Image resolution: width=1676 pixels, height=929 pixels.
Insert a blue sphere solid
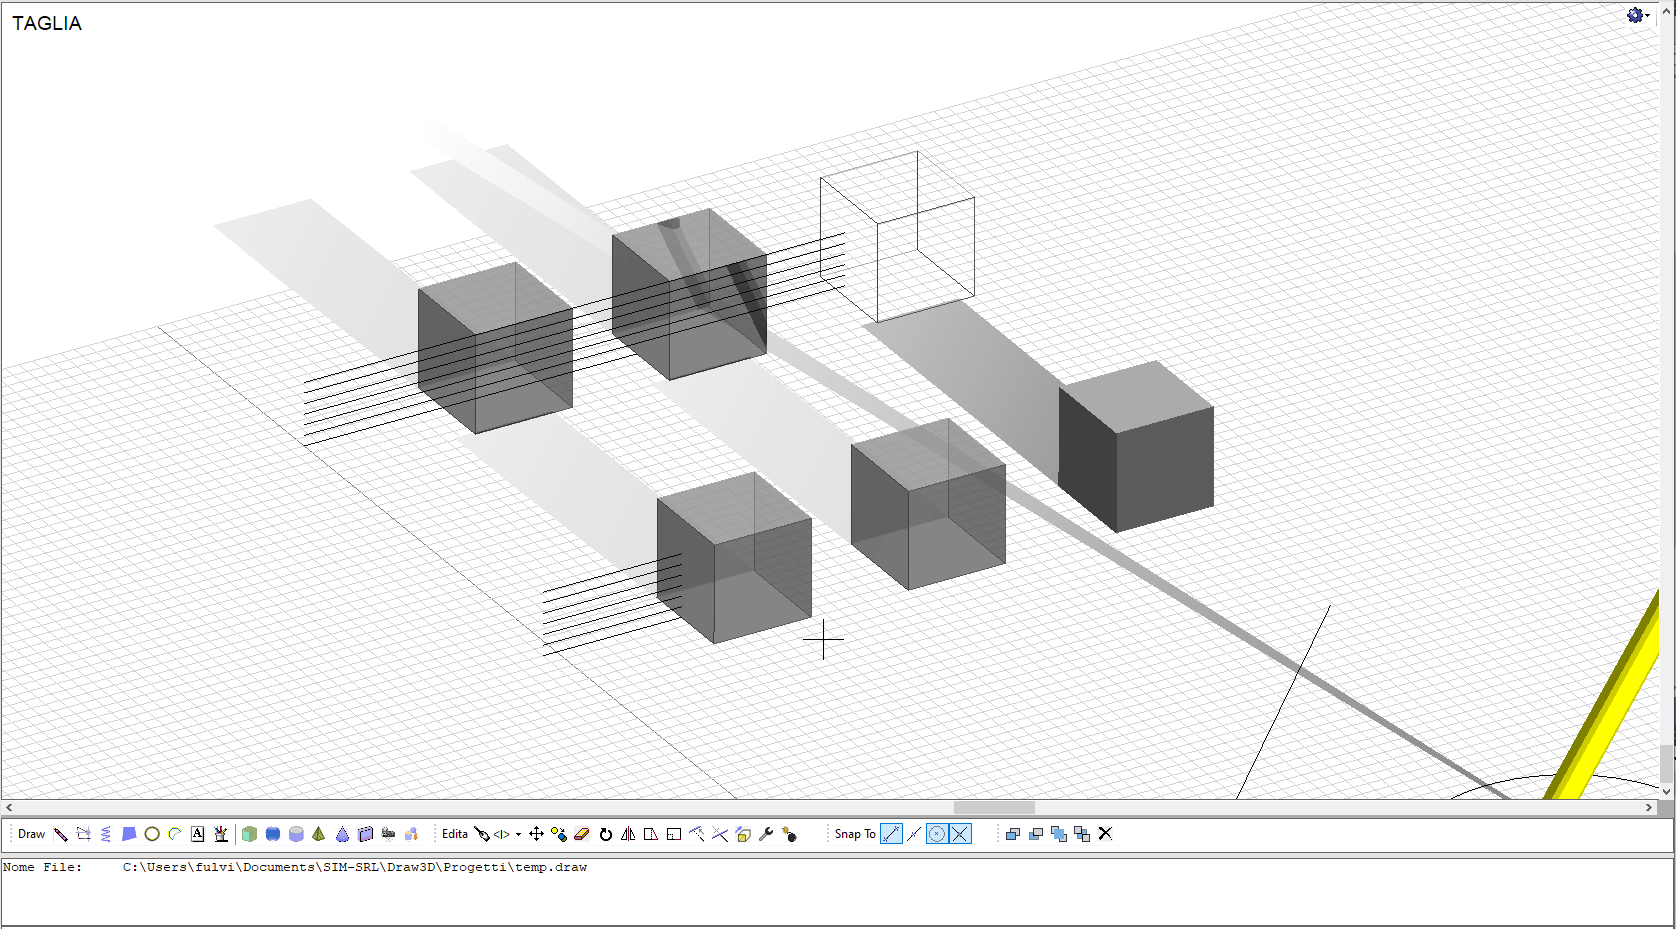pos(273,834)
